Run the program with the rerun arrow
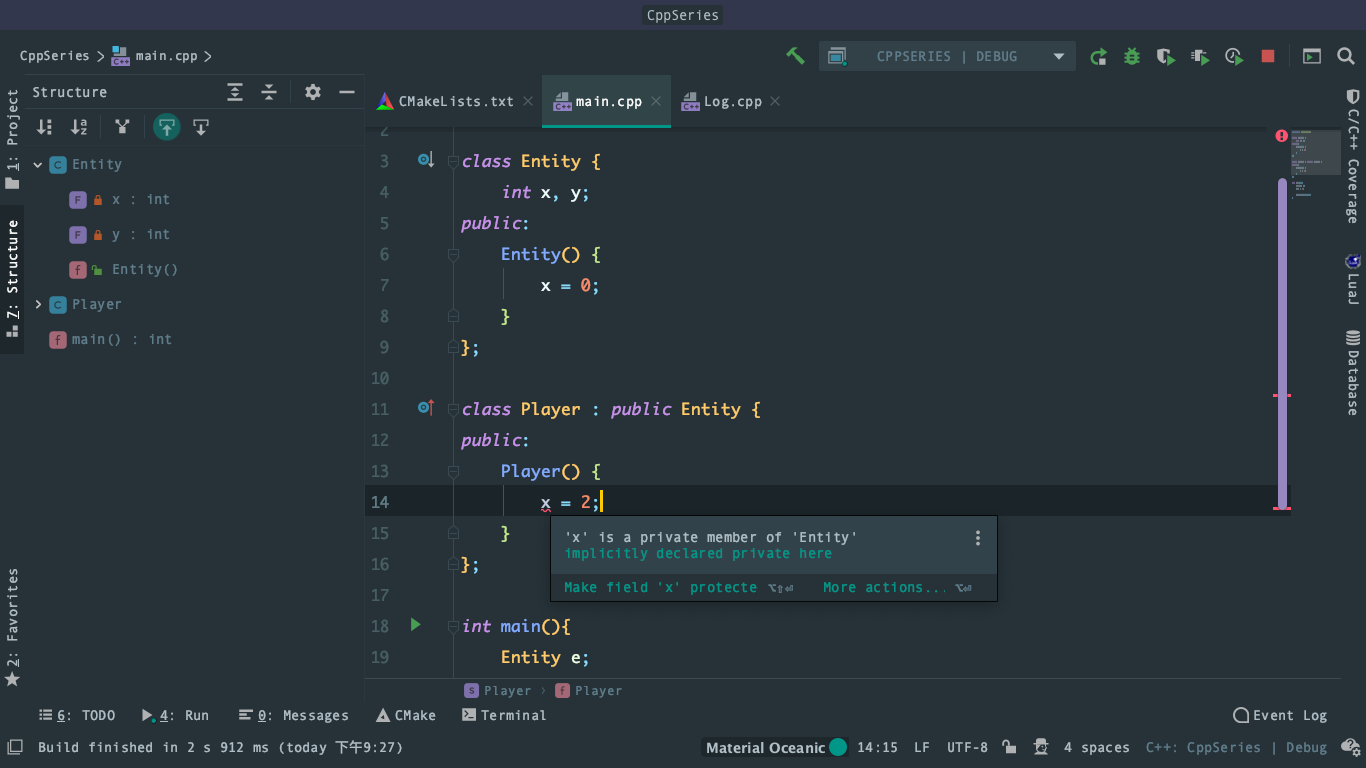1366x768 pixels. pyautogui.click(x=1098, y=57)
